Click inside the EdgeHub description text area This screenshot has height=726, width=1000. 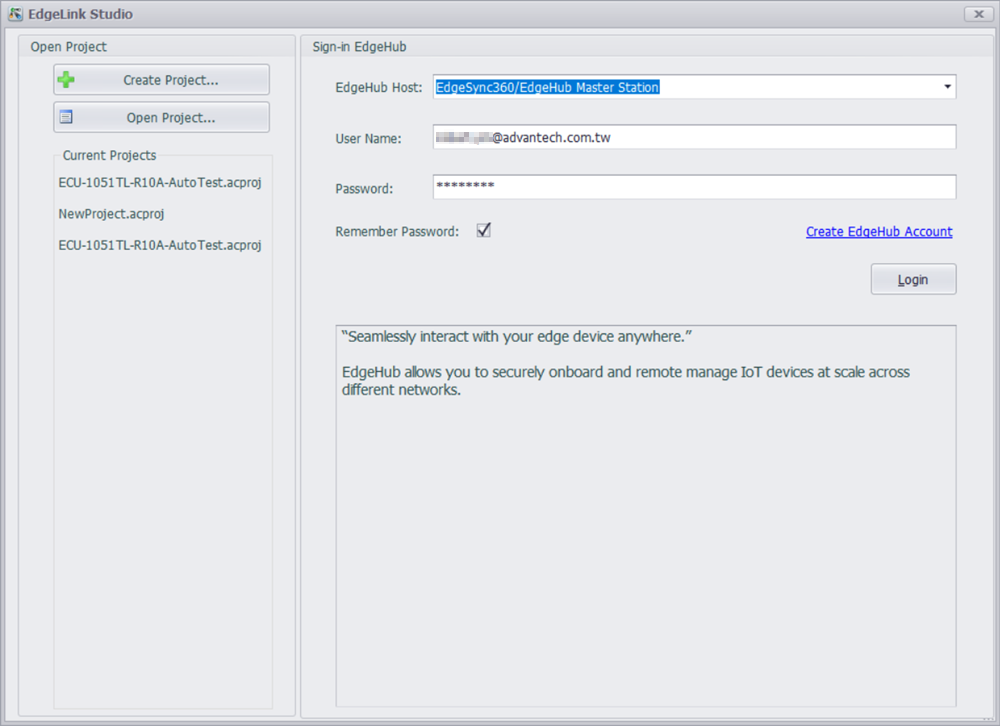pyautogui.click(x=645, y=550)
